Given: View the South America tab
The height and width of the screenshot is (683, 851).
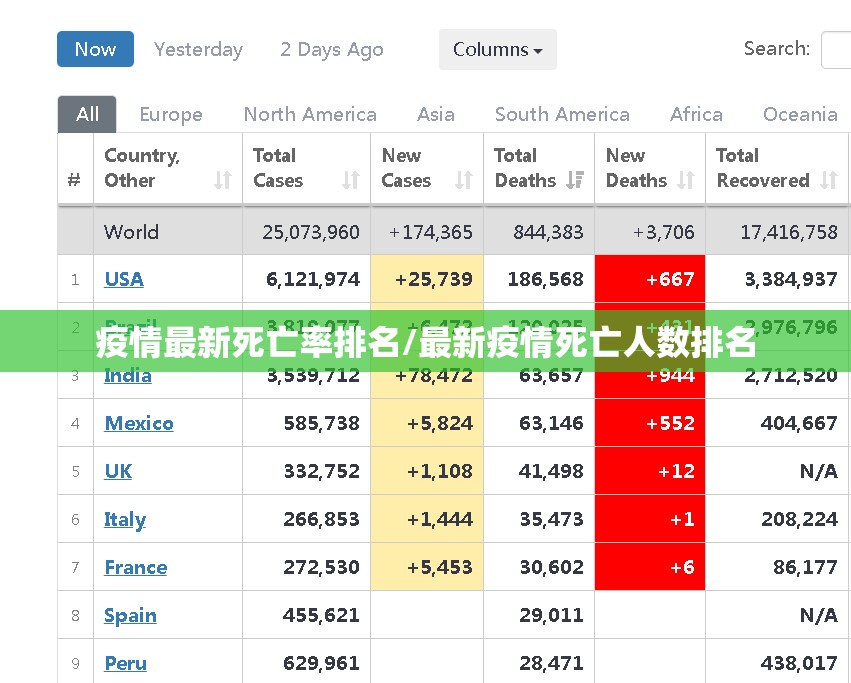Looking at the screenshot, I should 562,114.
